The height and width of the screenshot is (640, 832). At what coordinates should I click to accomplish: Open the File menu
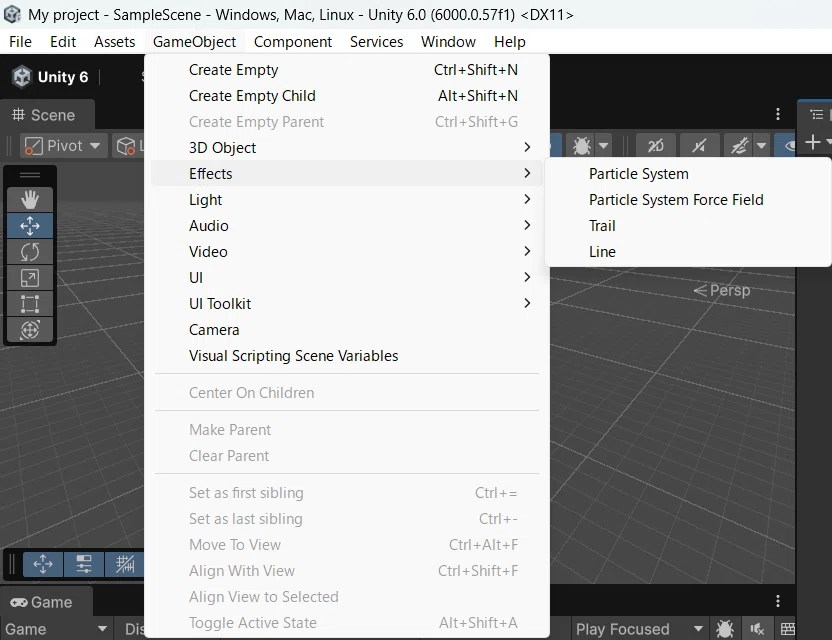point(21,42)
